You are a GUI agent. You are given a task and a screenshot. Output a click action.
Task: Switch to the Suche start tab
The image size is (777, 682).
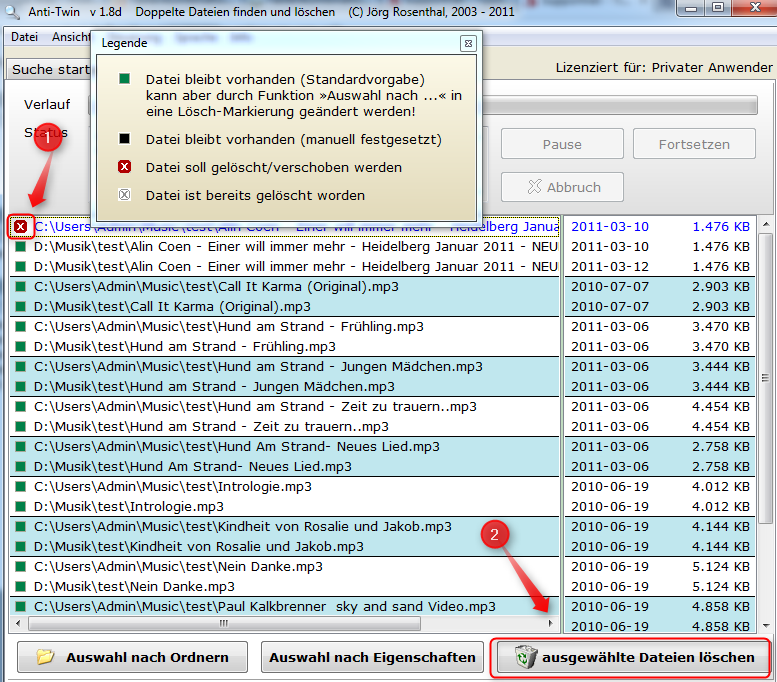click(x=50, y=69)
